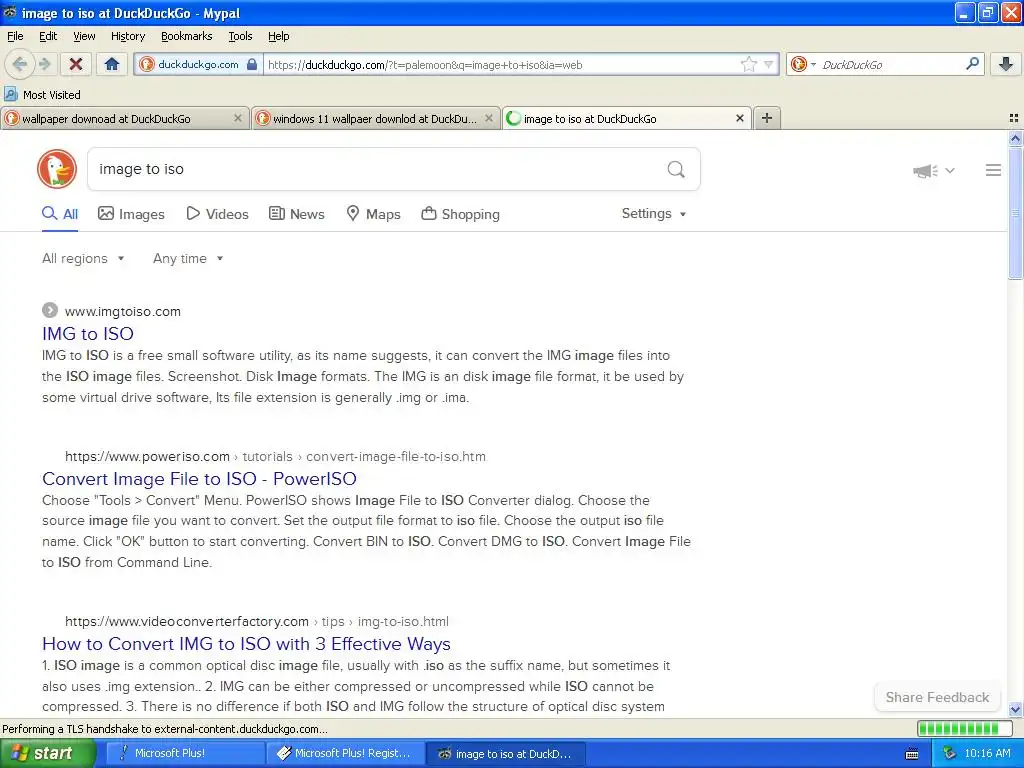Click the padlock site identity icon

(x=252, y=64)
